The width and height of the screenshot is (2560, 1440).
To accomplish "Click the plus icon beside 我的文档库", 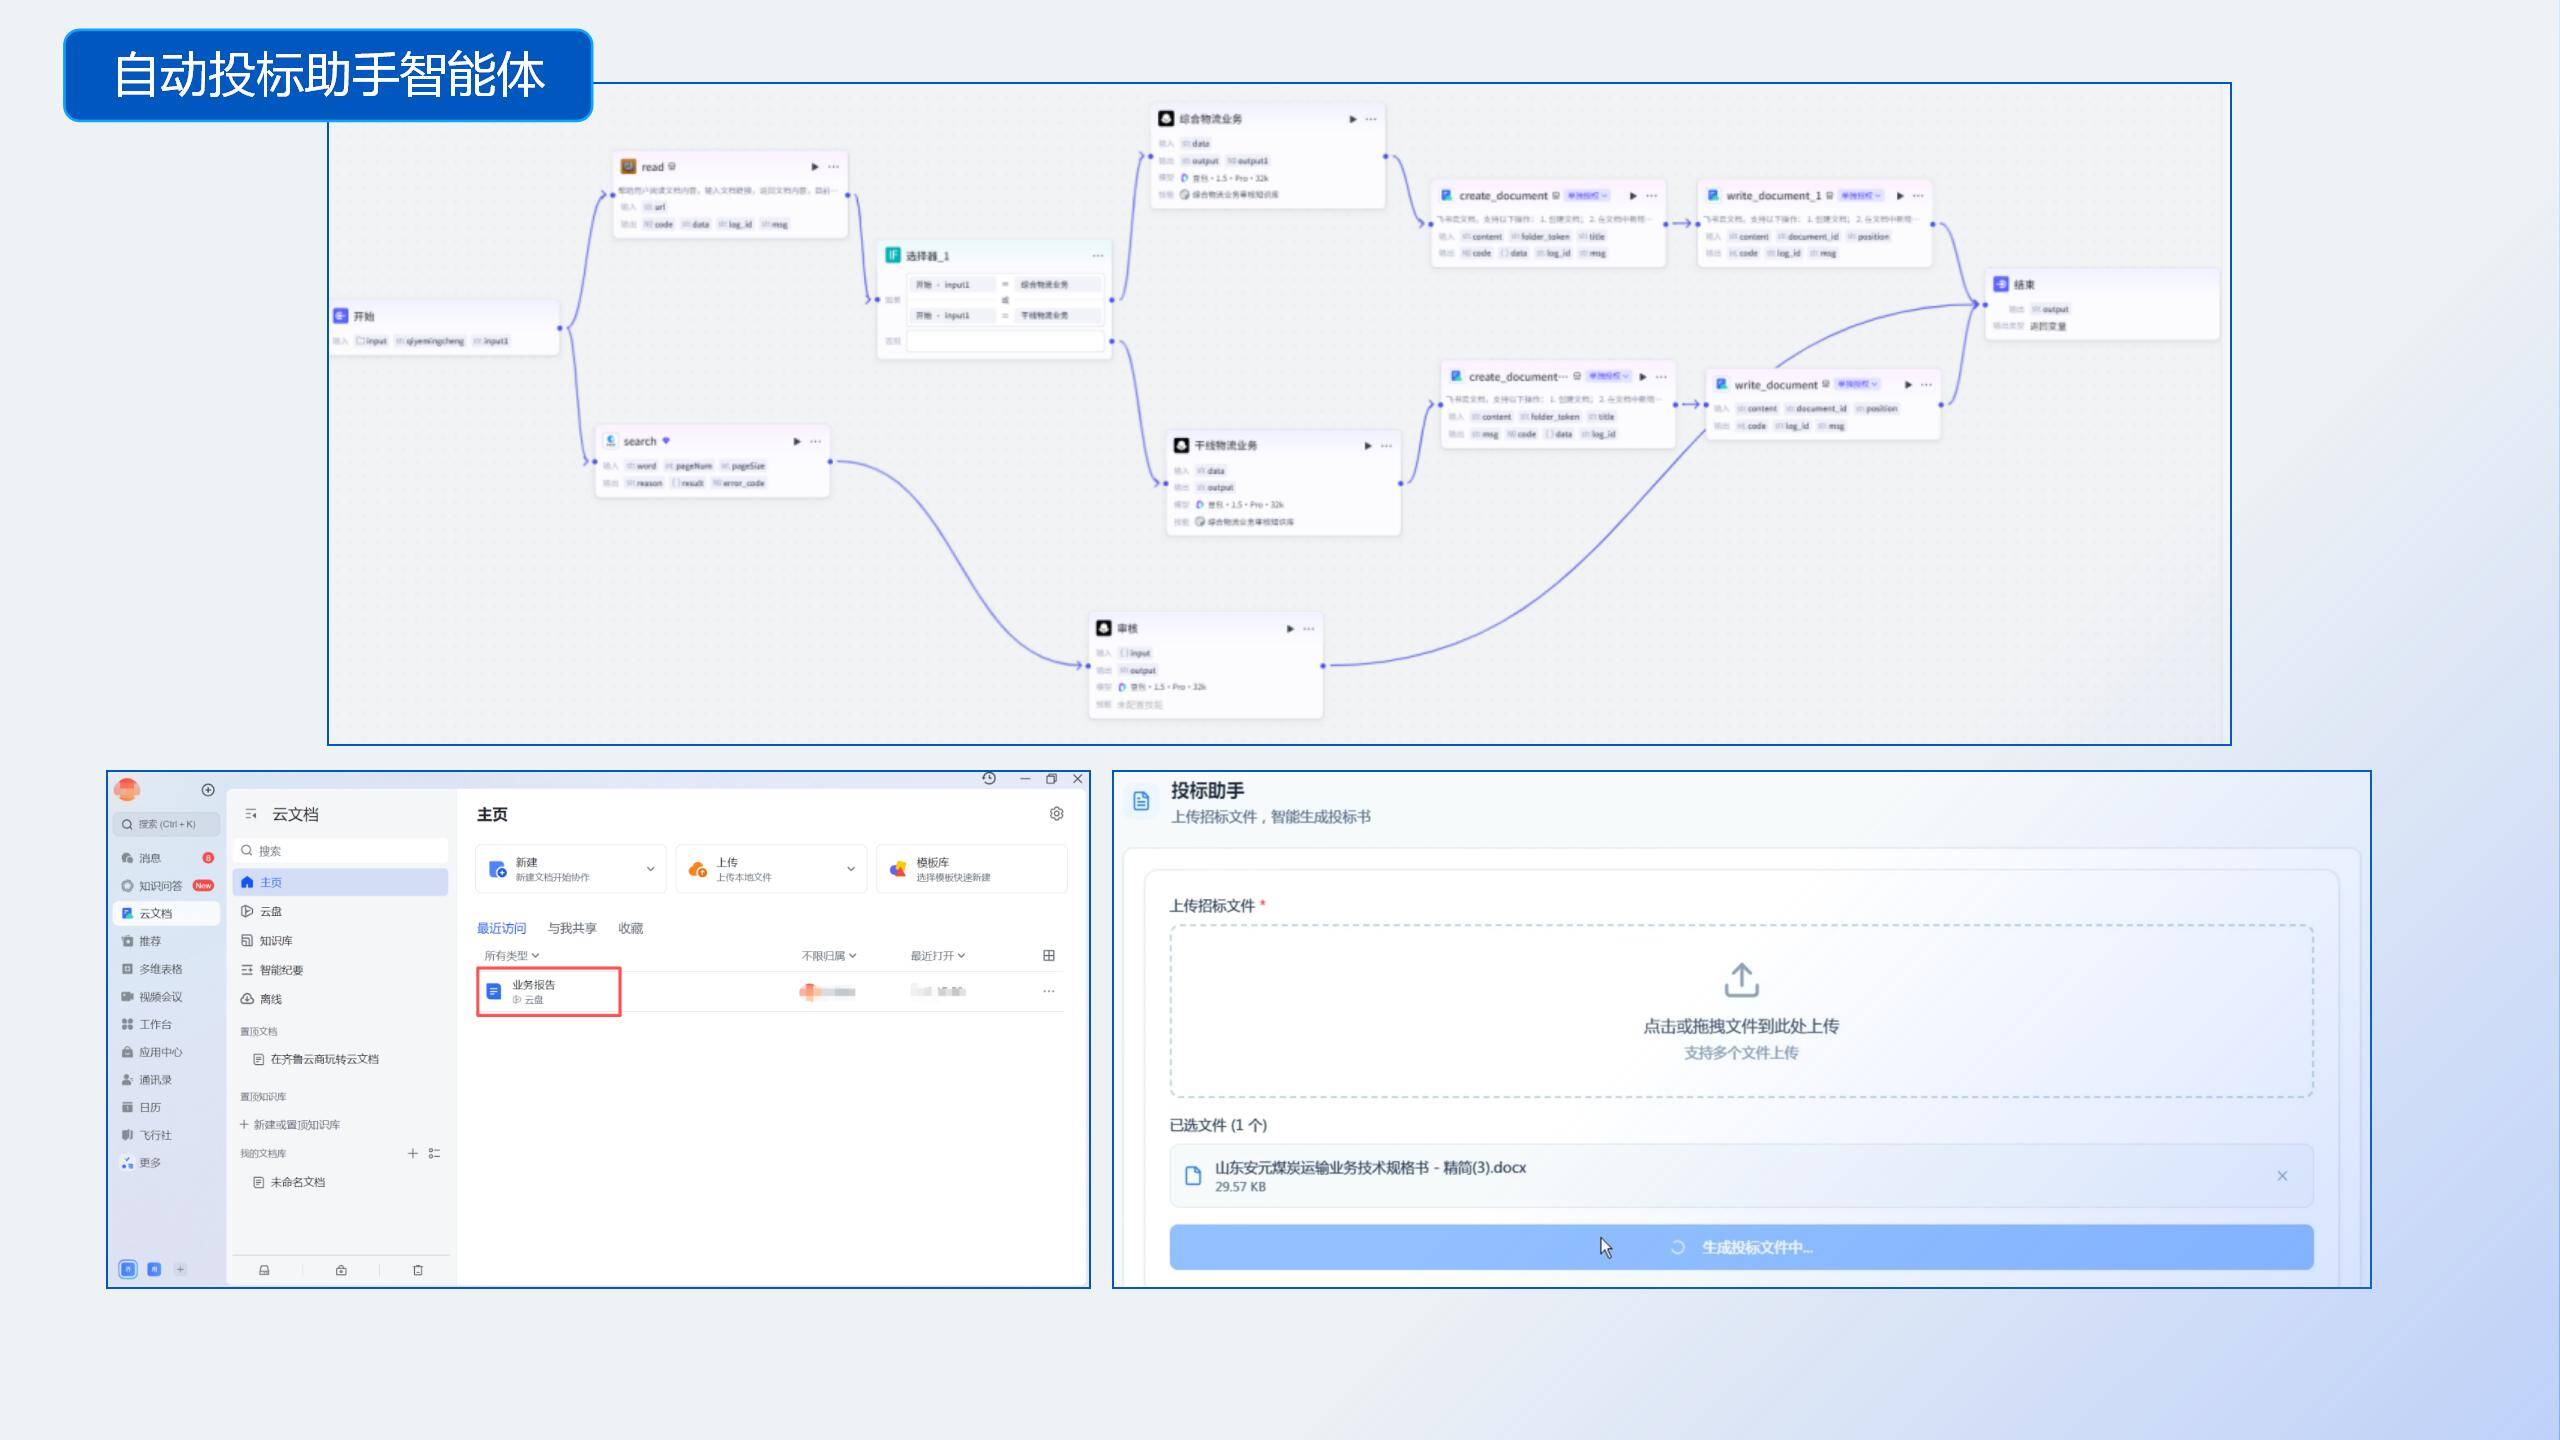I will point(412,1153).
